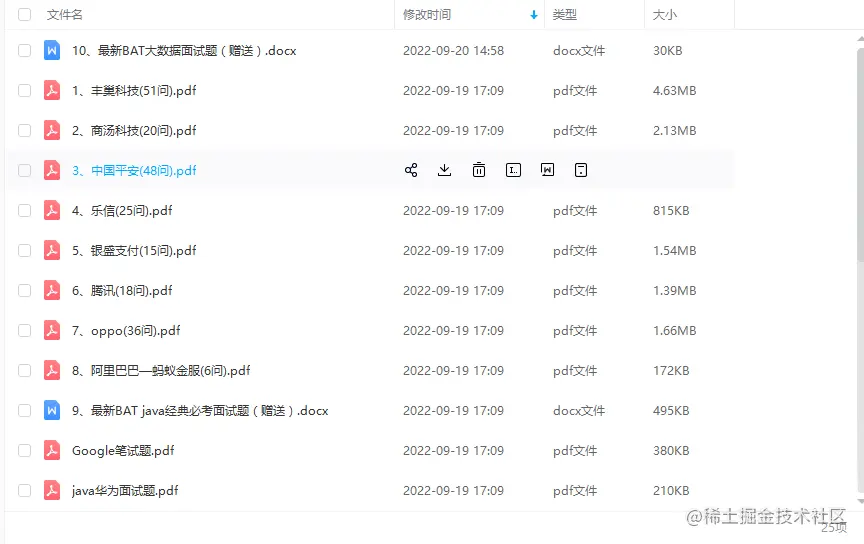Viewport: 864px width, 544px height.
Task: Click the date 2022-09-20 14:58
Action: [x=453, y=51]
